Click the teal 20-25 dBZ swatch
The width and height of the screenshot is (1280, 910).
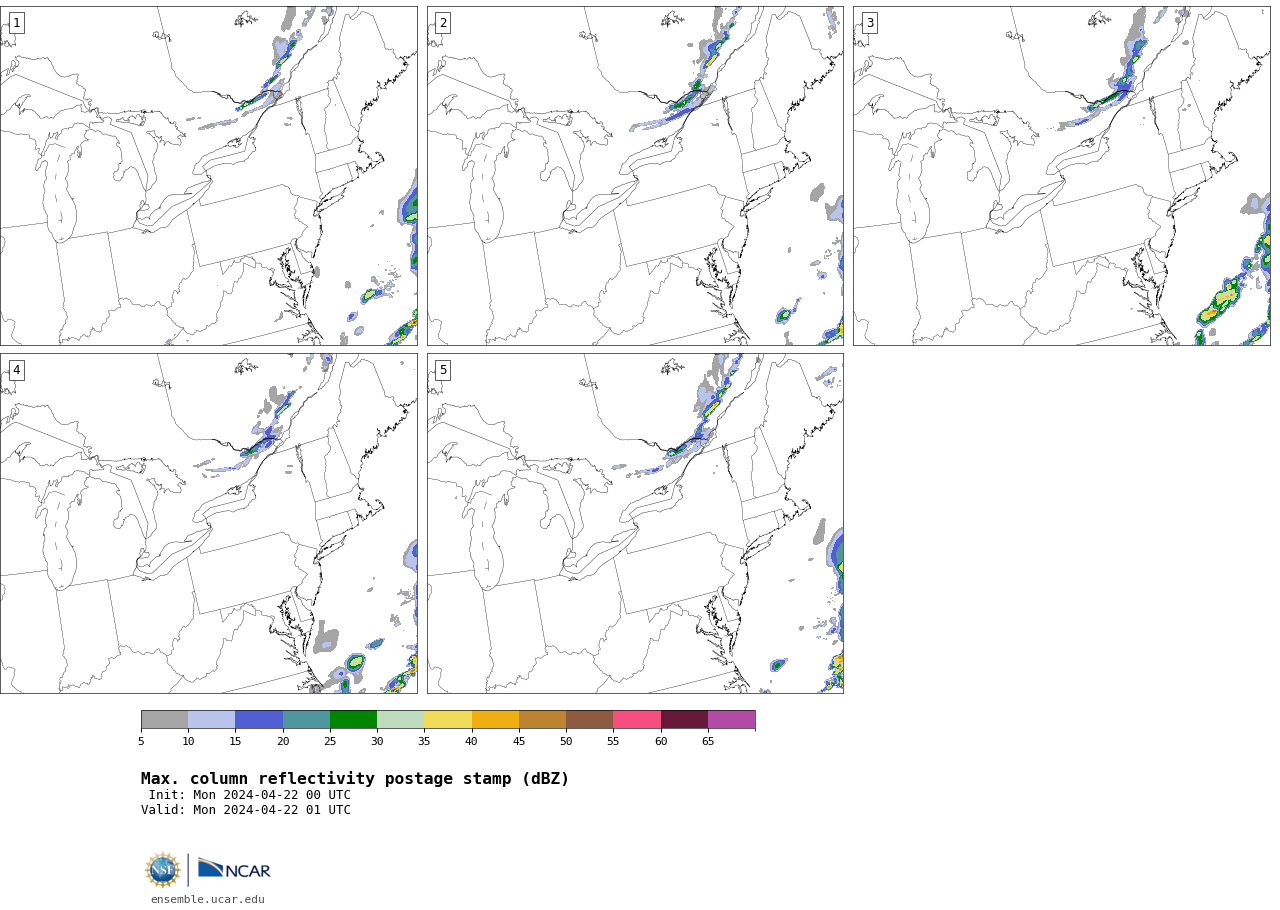click(x=306, y=720)
